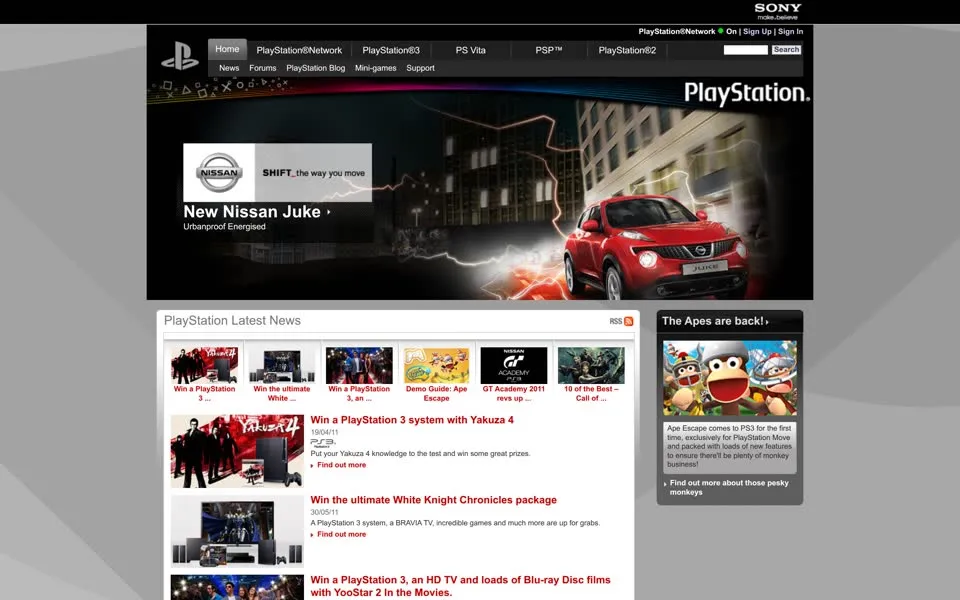The height and width of the screenshot is (600, 960).
Task: Open News in the submenu
Action: tap(229, 68)
